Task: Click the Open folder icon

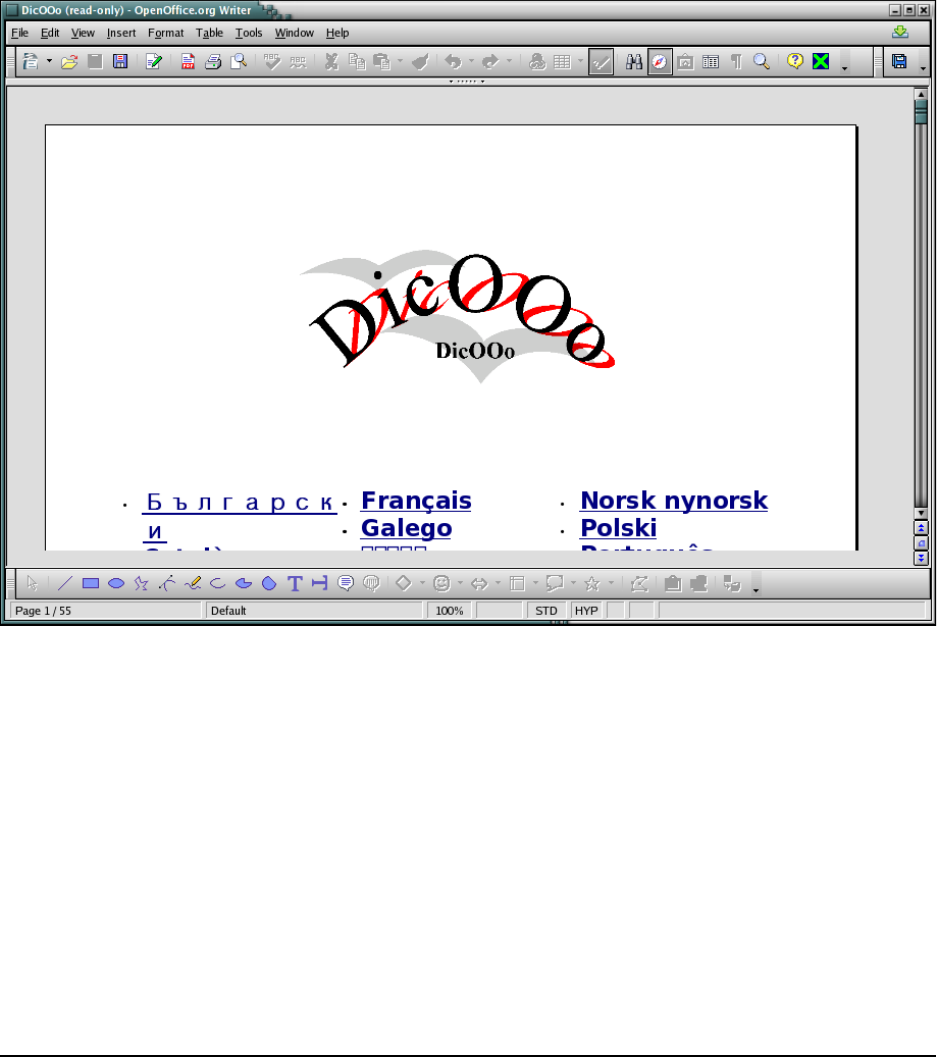Action: point(69,62)
